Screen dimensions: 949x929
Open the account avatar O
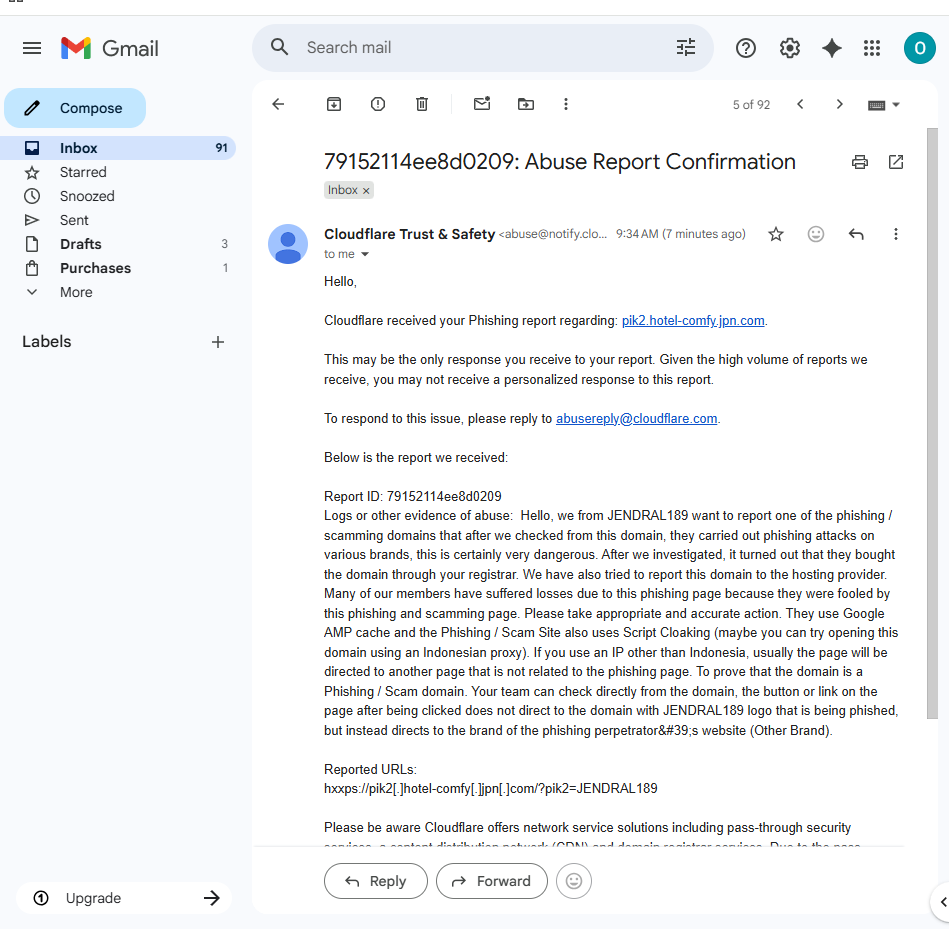pyautogui.click(x=919, y=48)
